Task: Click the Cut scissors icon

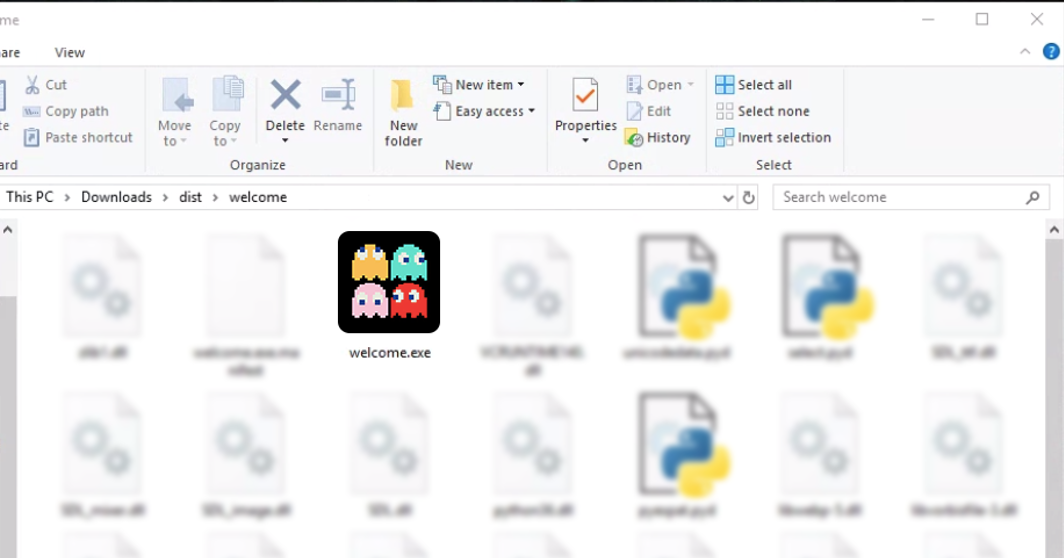Action: (x=31, y=85)
